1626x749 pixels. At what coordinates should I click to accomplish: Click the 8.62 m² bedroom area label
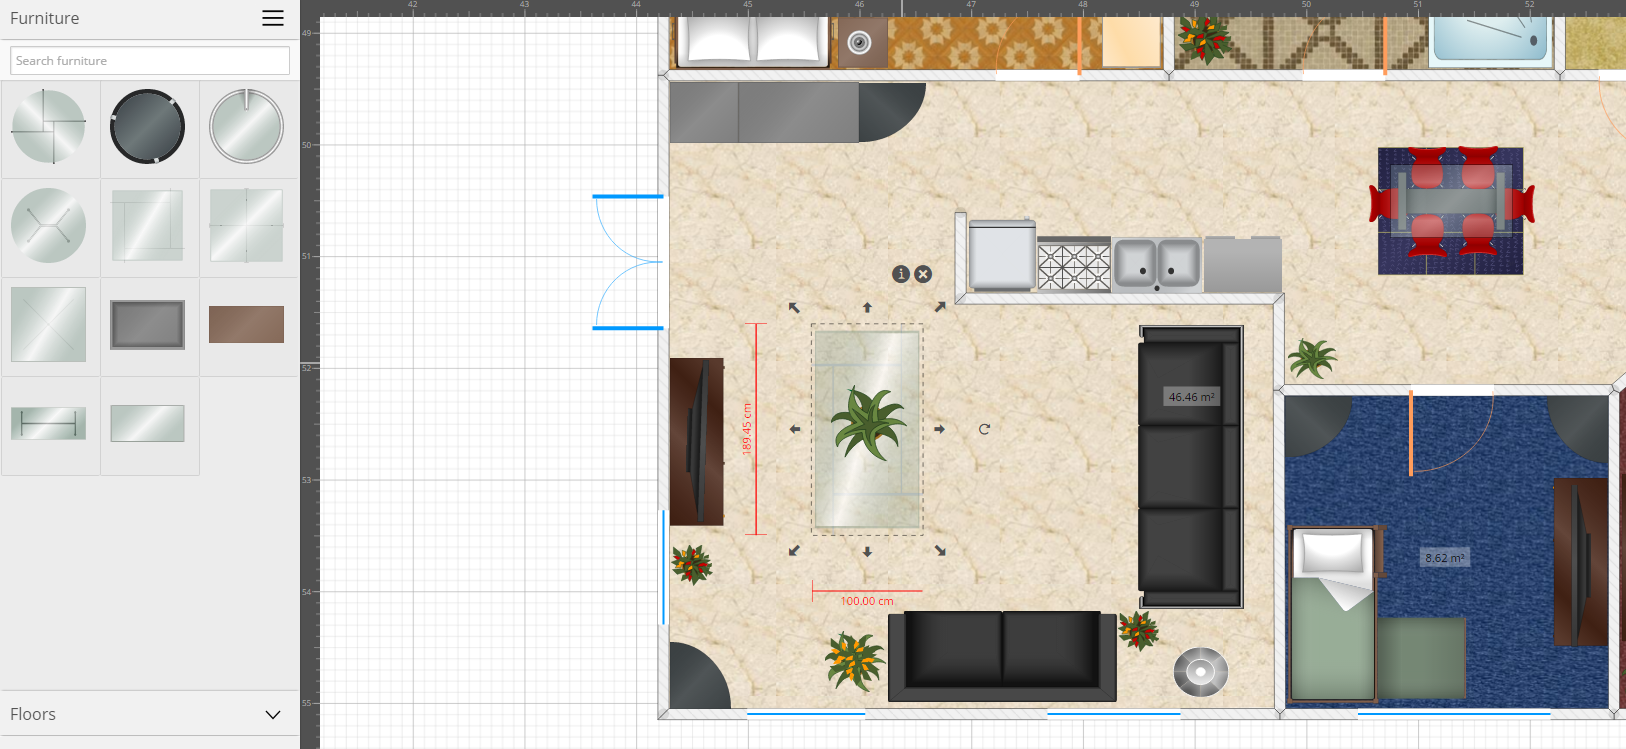tap(1444, 558)
